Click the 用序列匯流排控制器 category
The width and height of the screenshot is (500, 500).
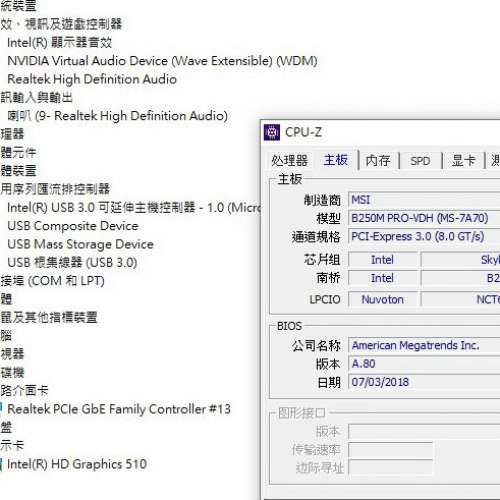pyautogui.click(x=55, y=189)
